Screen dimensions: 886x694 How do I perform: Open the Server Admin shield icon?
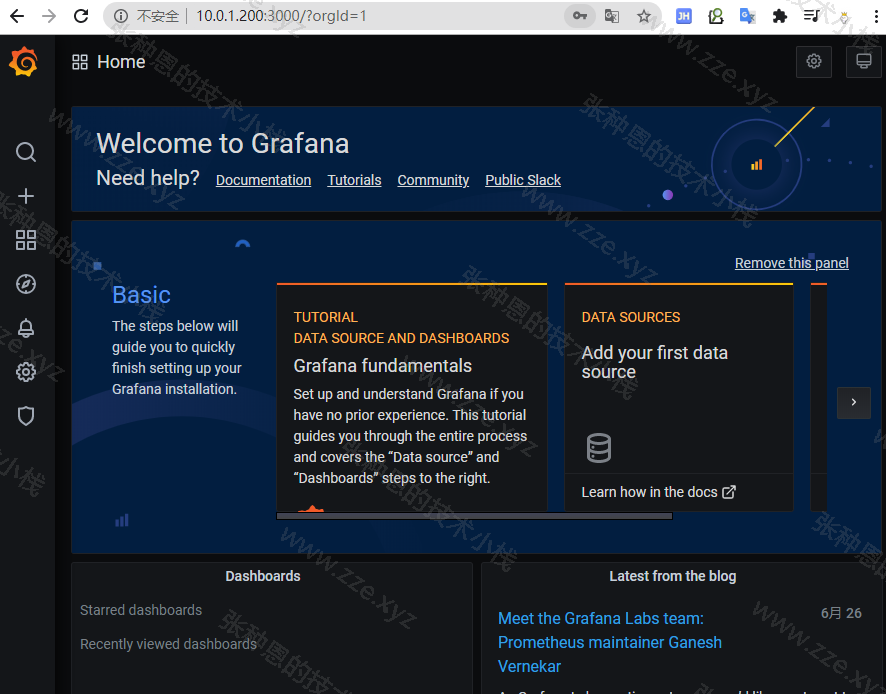pyautogui.click(x=25, y=416)
